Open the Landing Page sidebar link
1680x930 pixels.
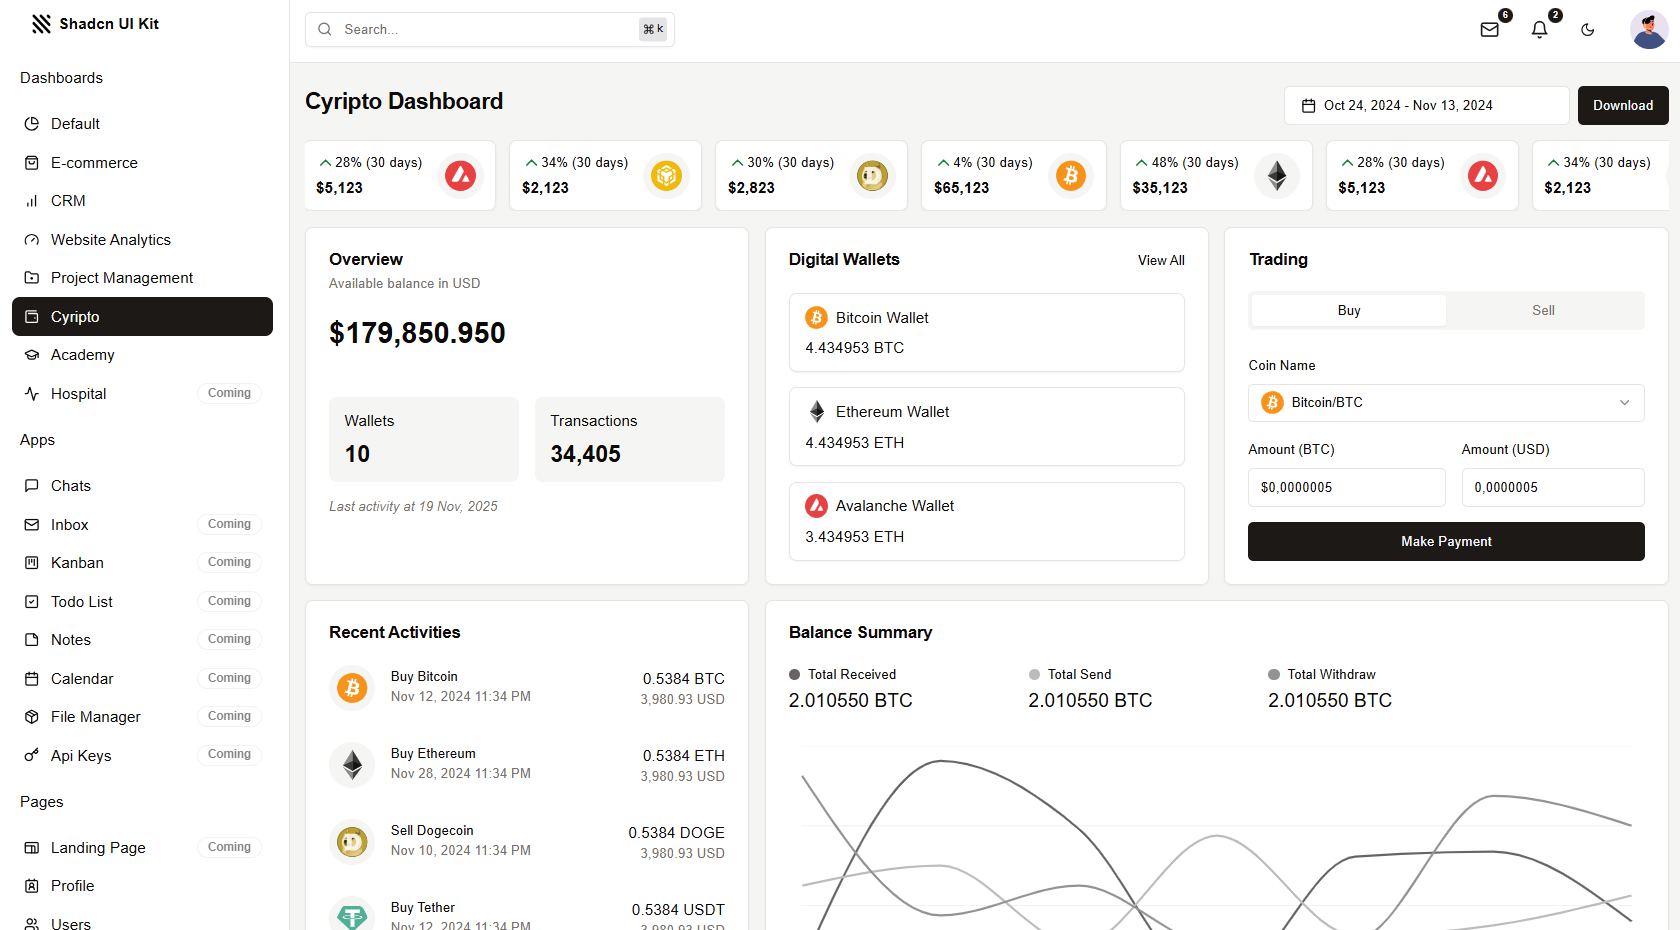142,848
